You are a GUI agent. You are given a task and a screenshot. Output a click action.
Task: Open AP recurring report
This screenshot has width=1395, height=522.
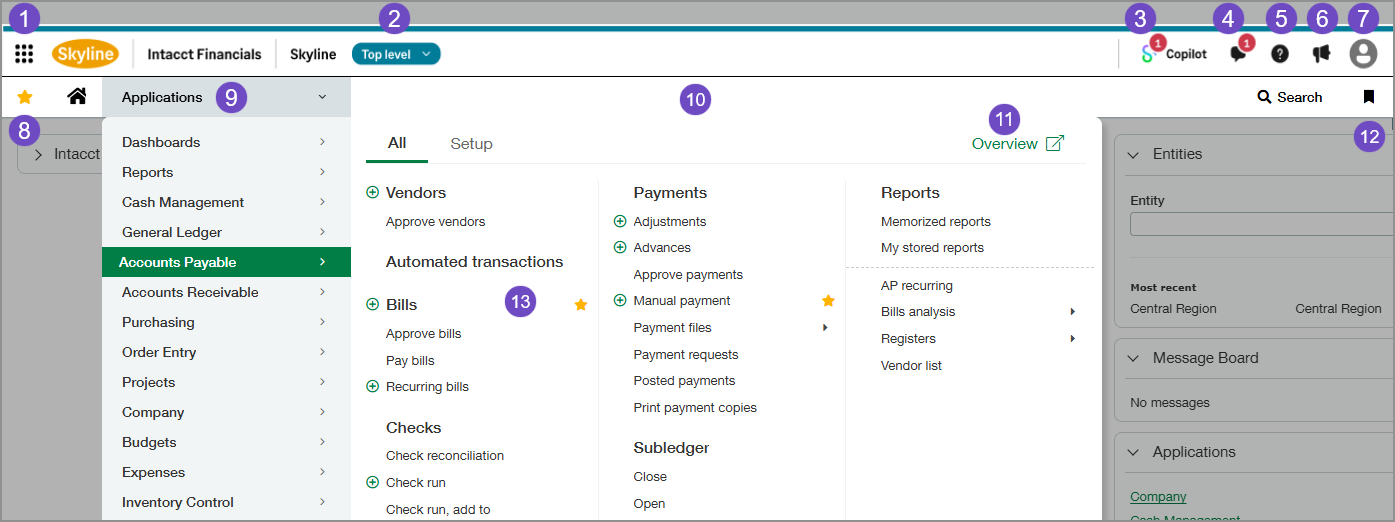[x=917, y=286]
